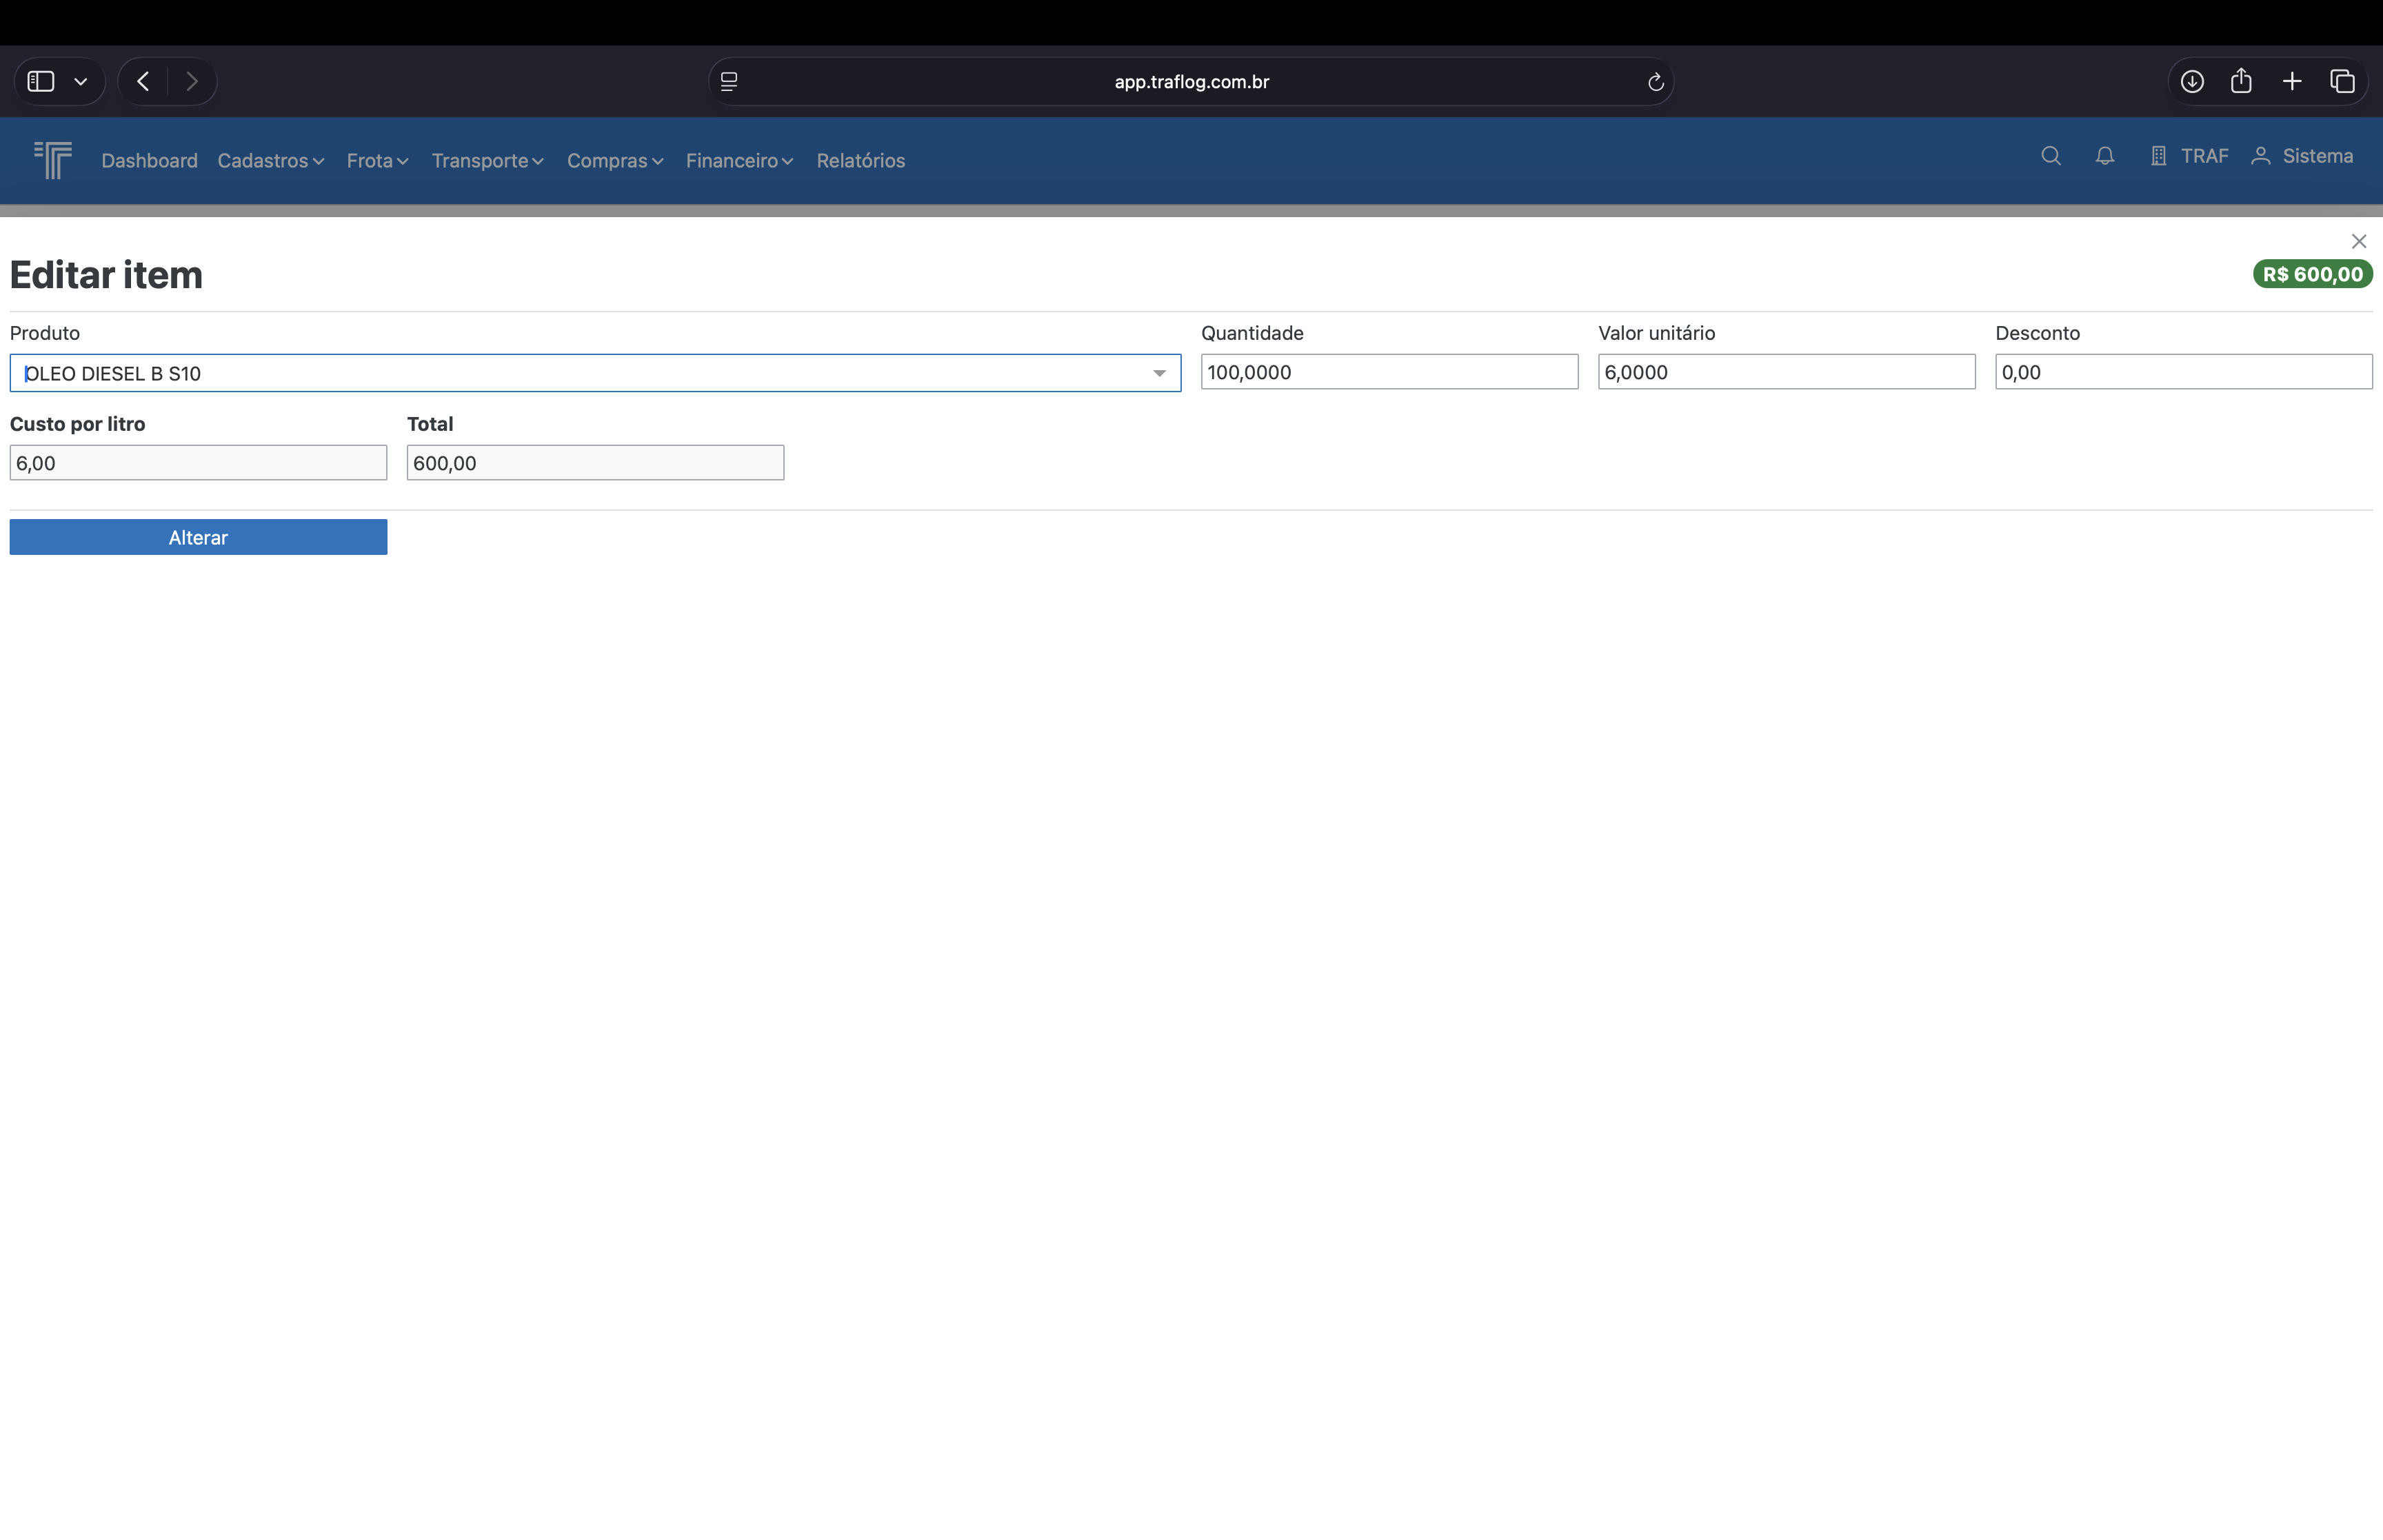The image size is (2383, 1540).
Task: Go back to previous page
Action: (x=143, y=82)
